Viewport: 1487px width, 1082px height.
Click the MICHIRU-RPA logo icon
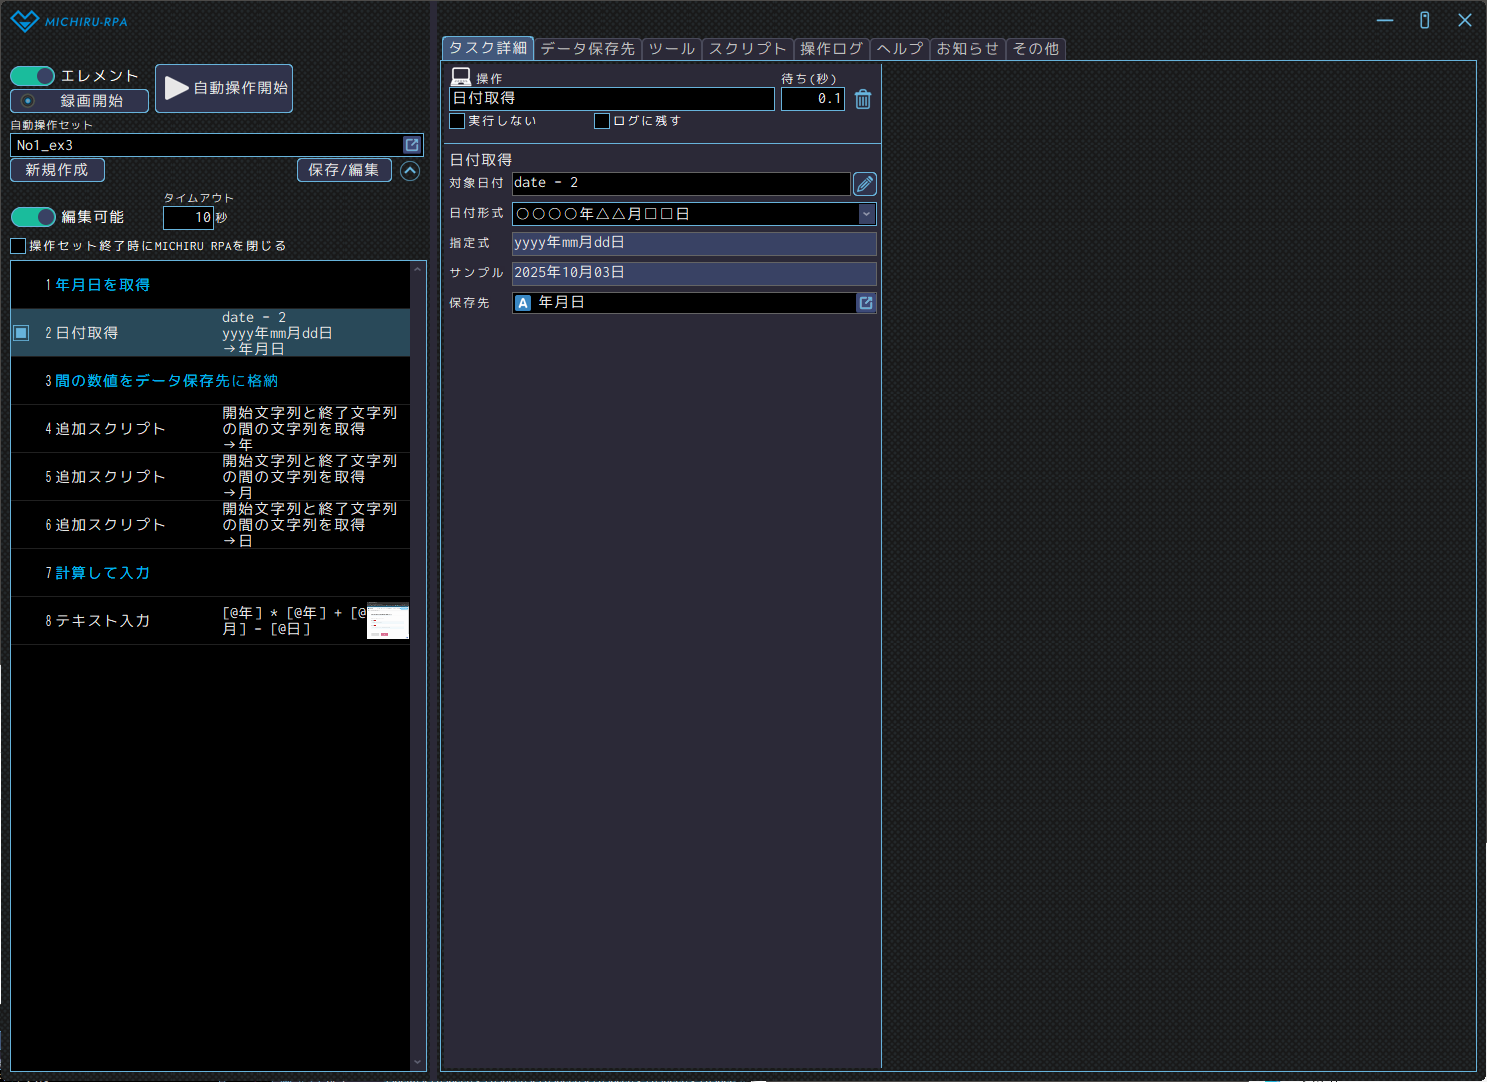point(24,21)
